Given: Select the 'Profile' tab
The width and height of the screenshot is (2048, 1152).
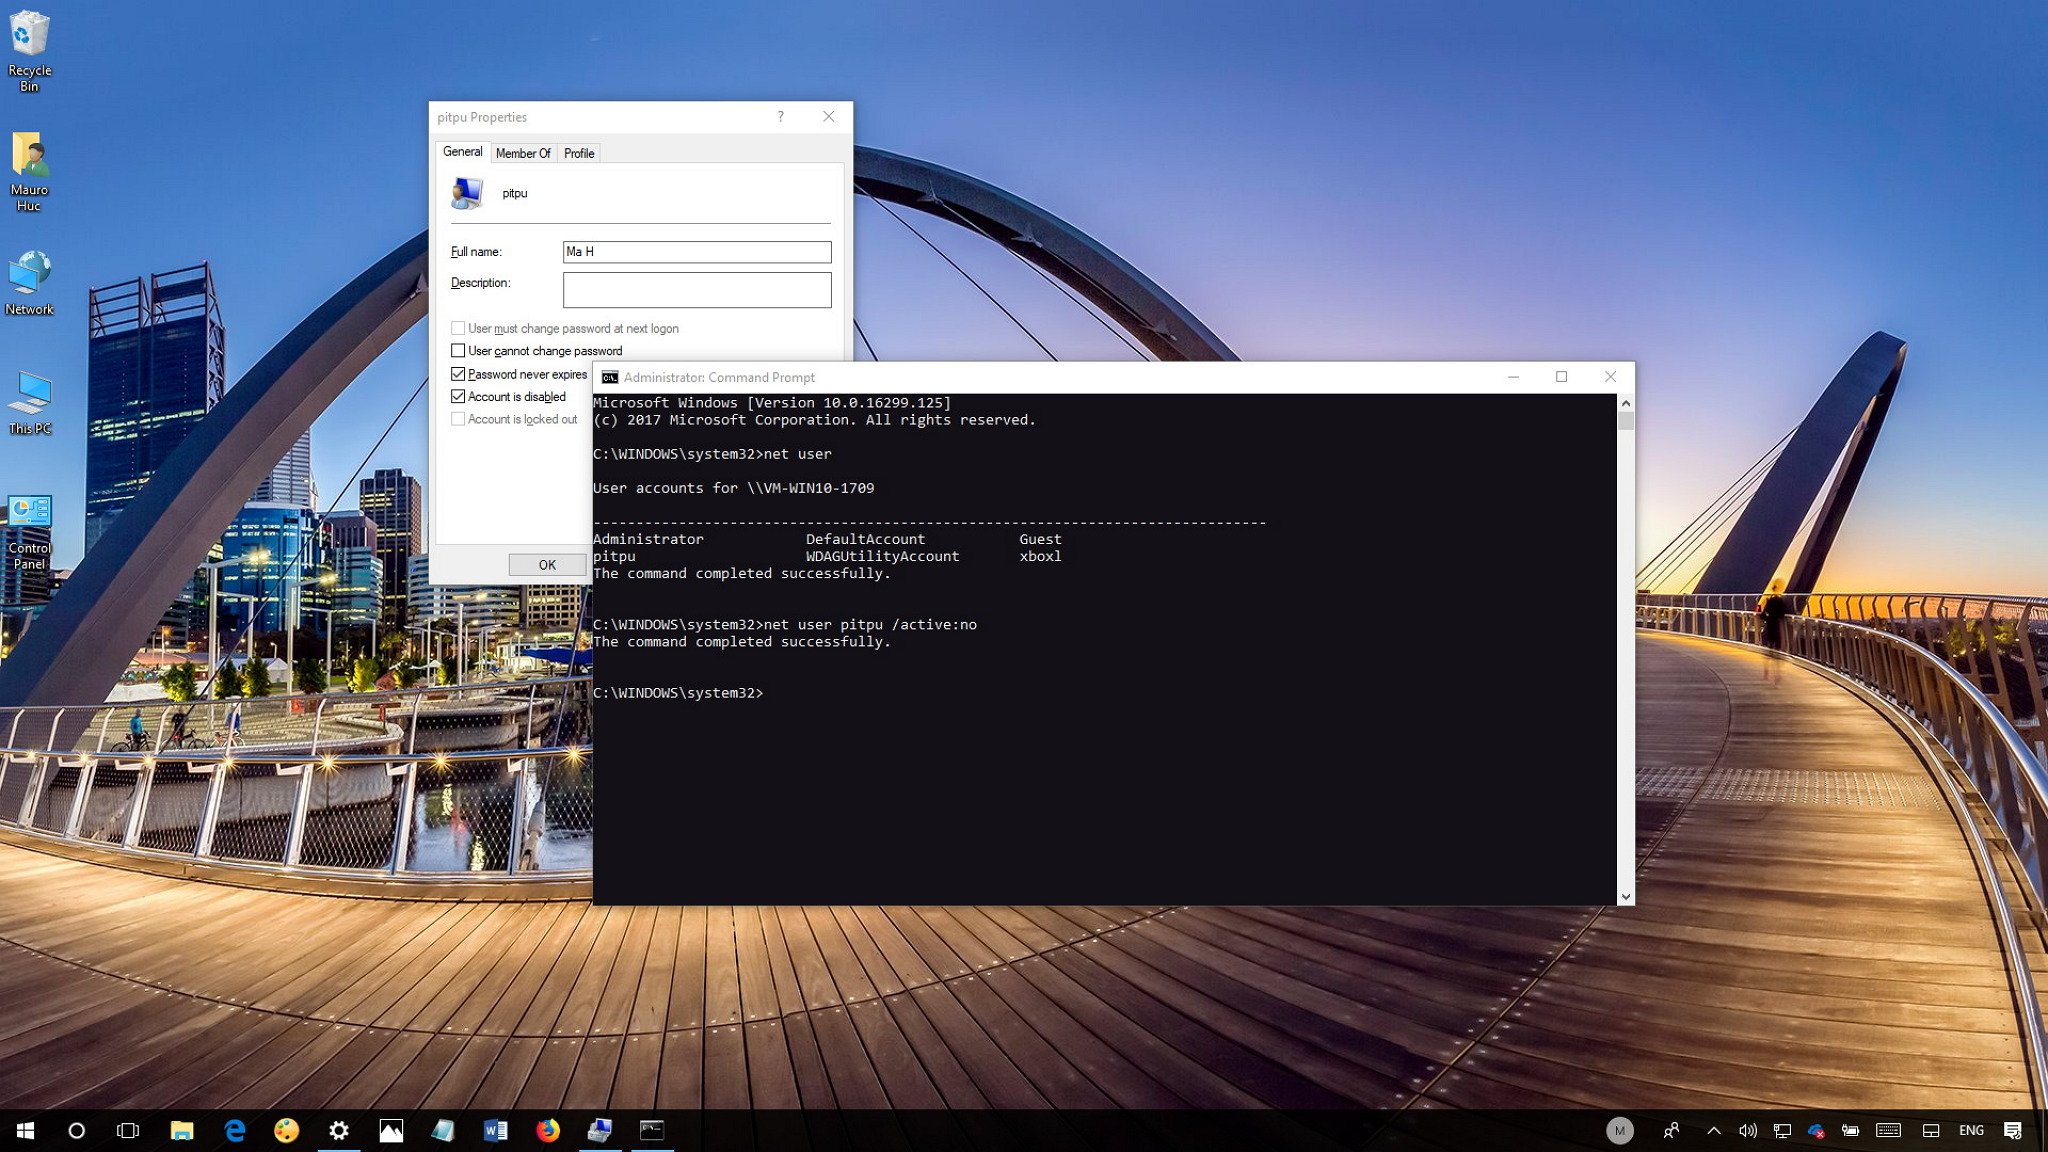Looking at the screenshot, I should click(x=577, y=152).
